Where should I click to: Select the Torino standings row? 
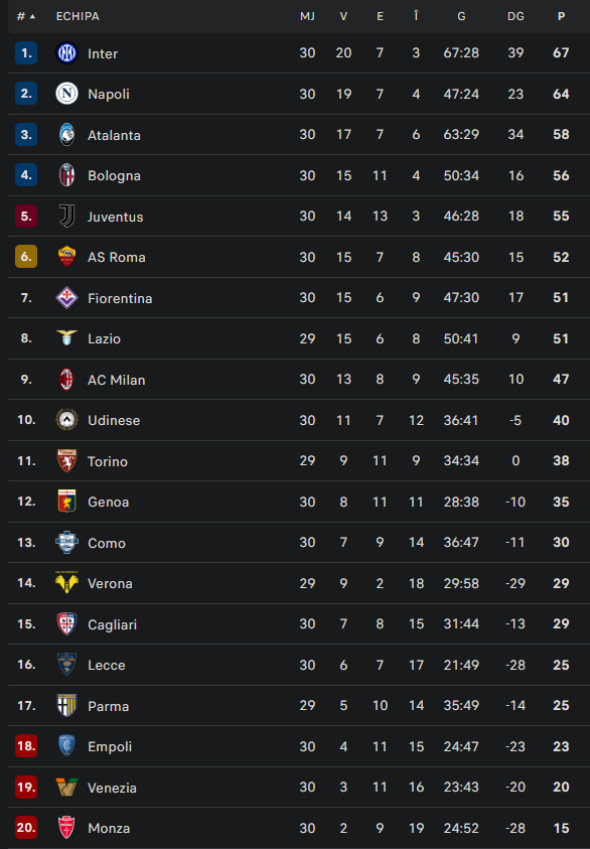point(299,461)
